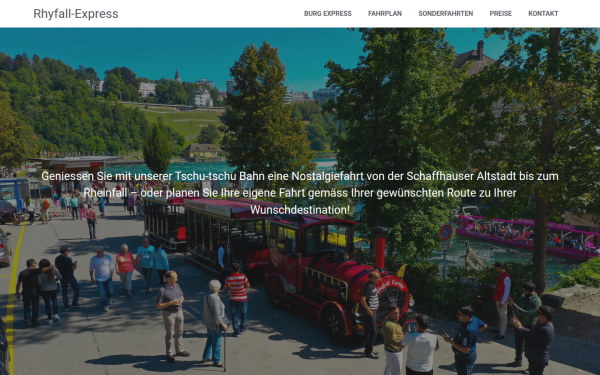Open the Rhyfall-Express home link

pos(76,14)
